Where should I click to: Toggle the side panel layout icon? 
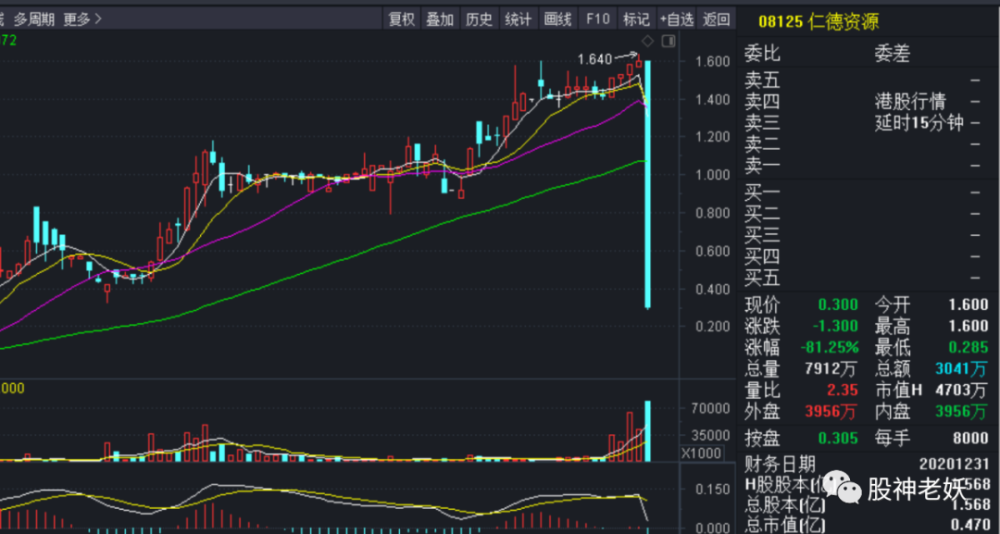(x=668, y=41)
